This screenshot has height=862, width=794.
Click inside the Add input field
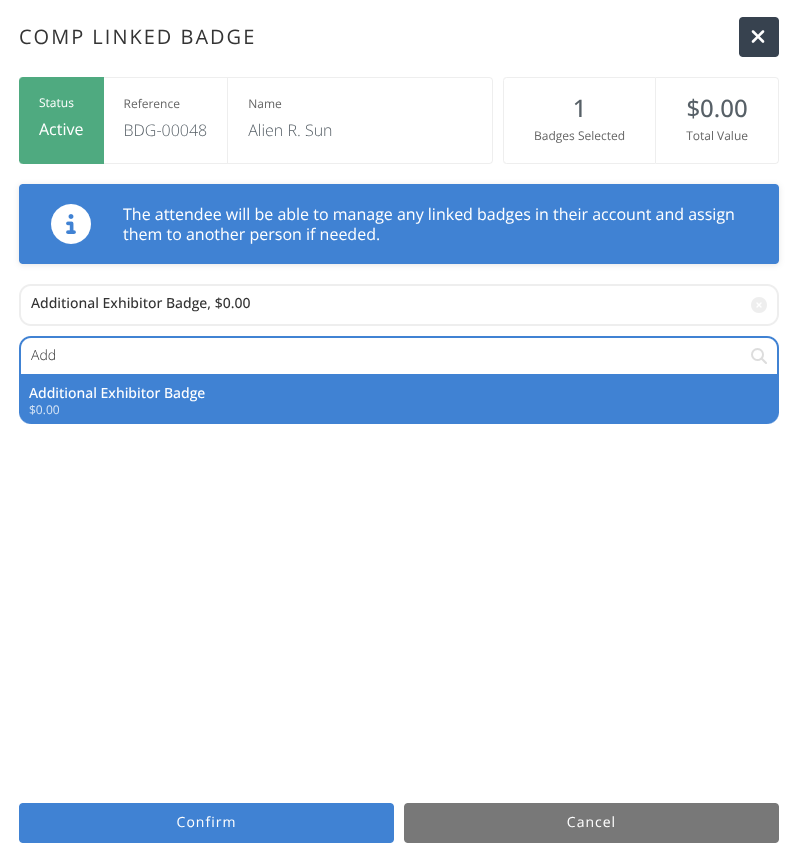[x=300, y=356]
